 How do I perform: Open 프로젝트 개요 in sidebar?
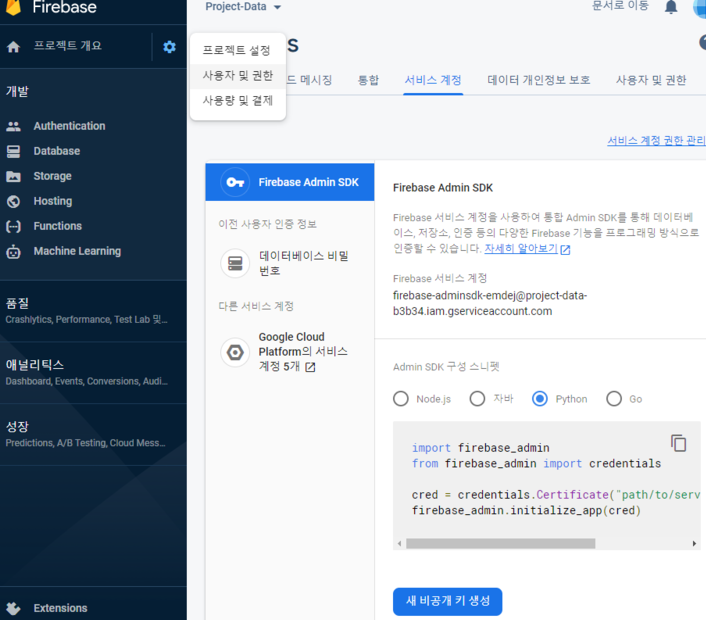(x=68, y=46)
